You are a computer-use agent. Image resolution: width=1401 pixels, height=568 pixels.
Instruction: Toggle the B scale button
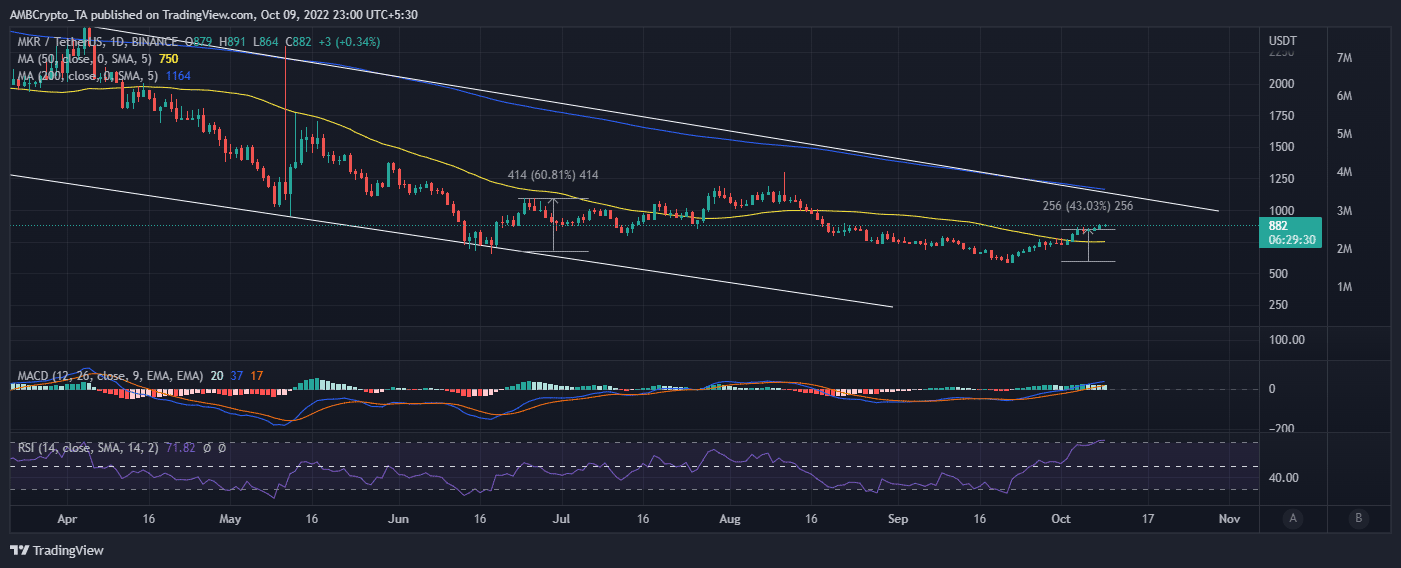(1357, 518)
